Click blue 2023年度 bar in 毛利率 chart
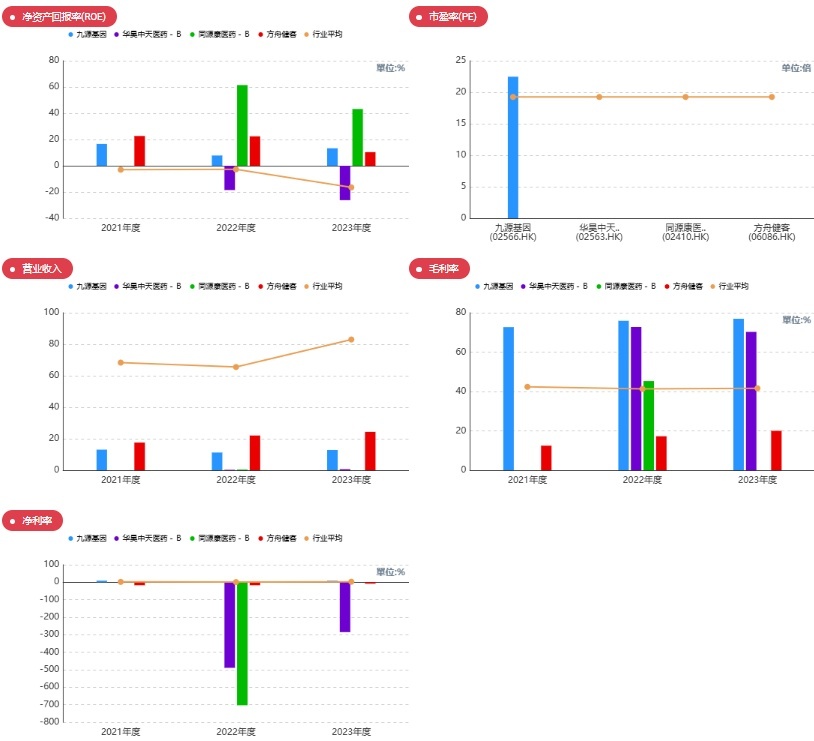Viewport: 814px width, 741px height. (x=738, y=394)
